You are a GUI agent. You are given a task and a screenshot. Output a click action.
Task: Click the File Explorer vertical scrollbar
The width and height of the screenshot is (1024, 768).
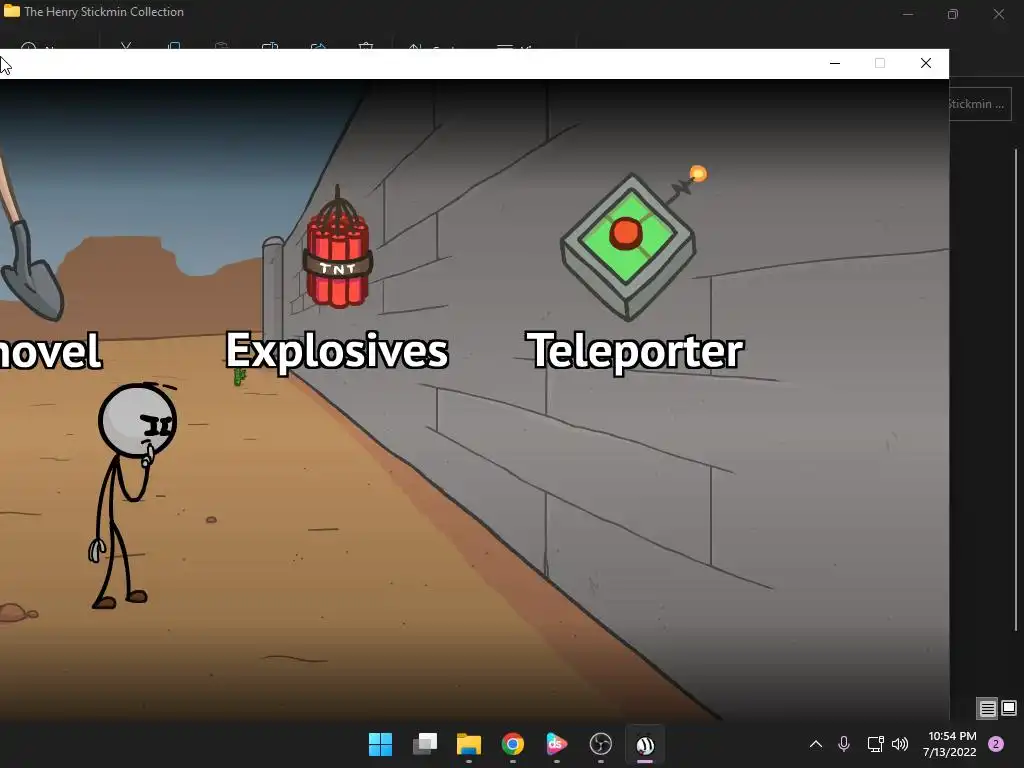click(1016, 389)
